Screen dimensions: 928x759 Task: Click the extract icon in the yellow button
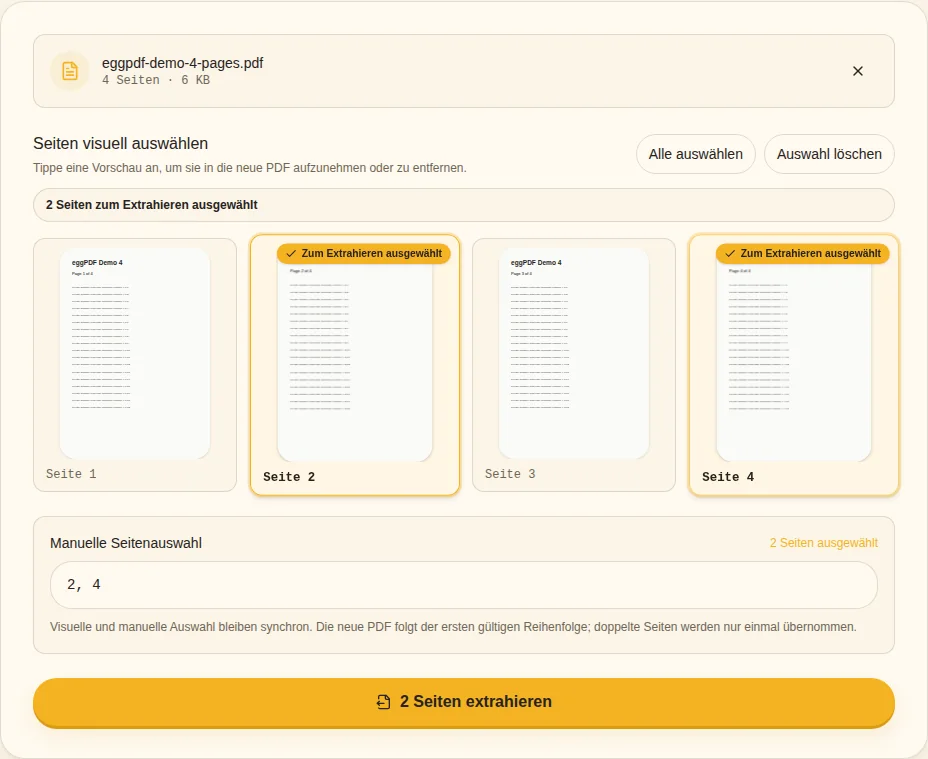[x=384, y=702]
